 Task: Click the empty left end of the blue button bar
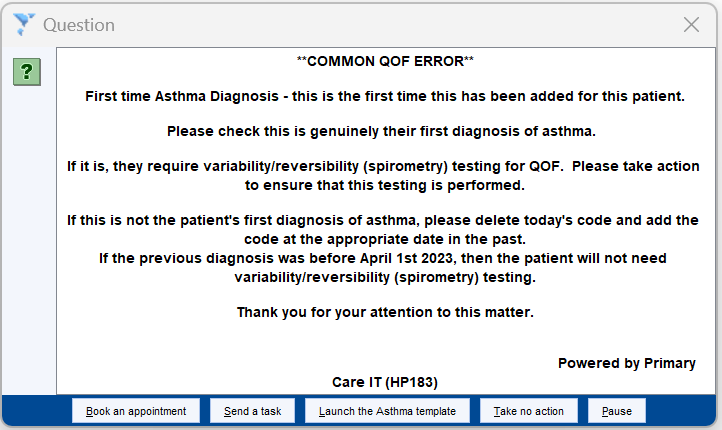click(37, 411)
